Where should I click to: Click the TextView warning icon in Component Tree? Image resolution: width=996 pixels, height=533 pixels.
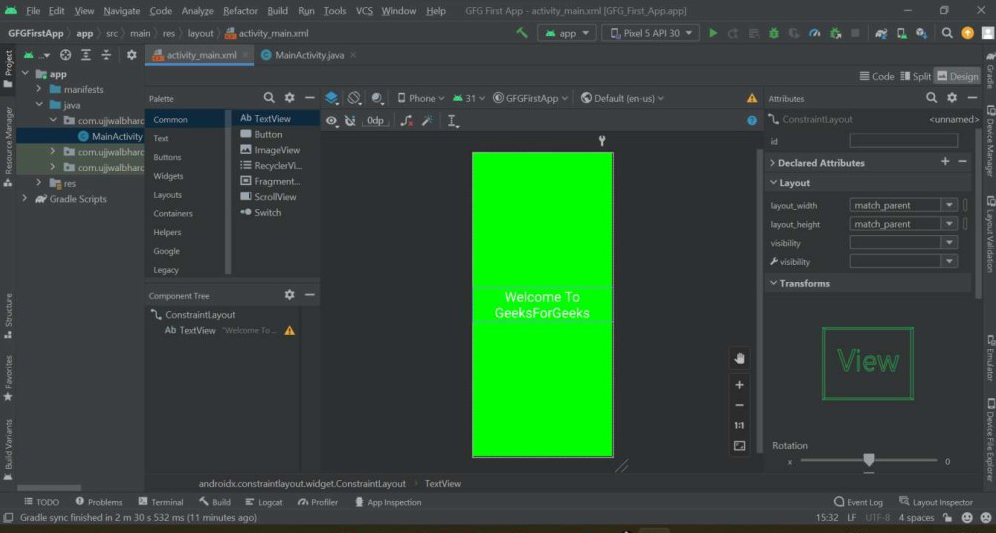290,330
